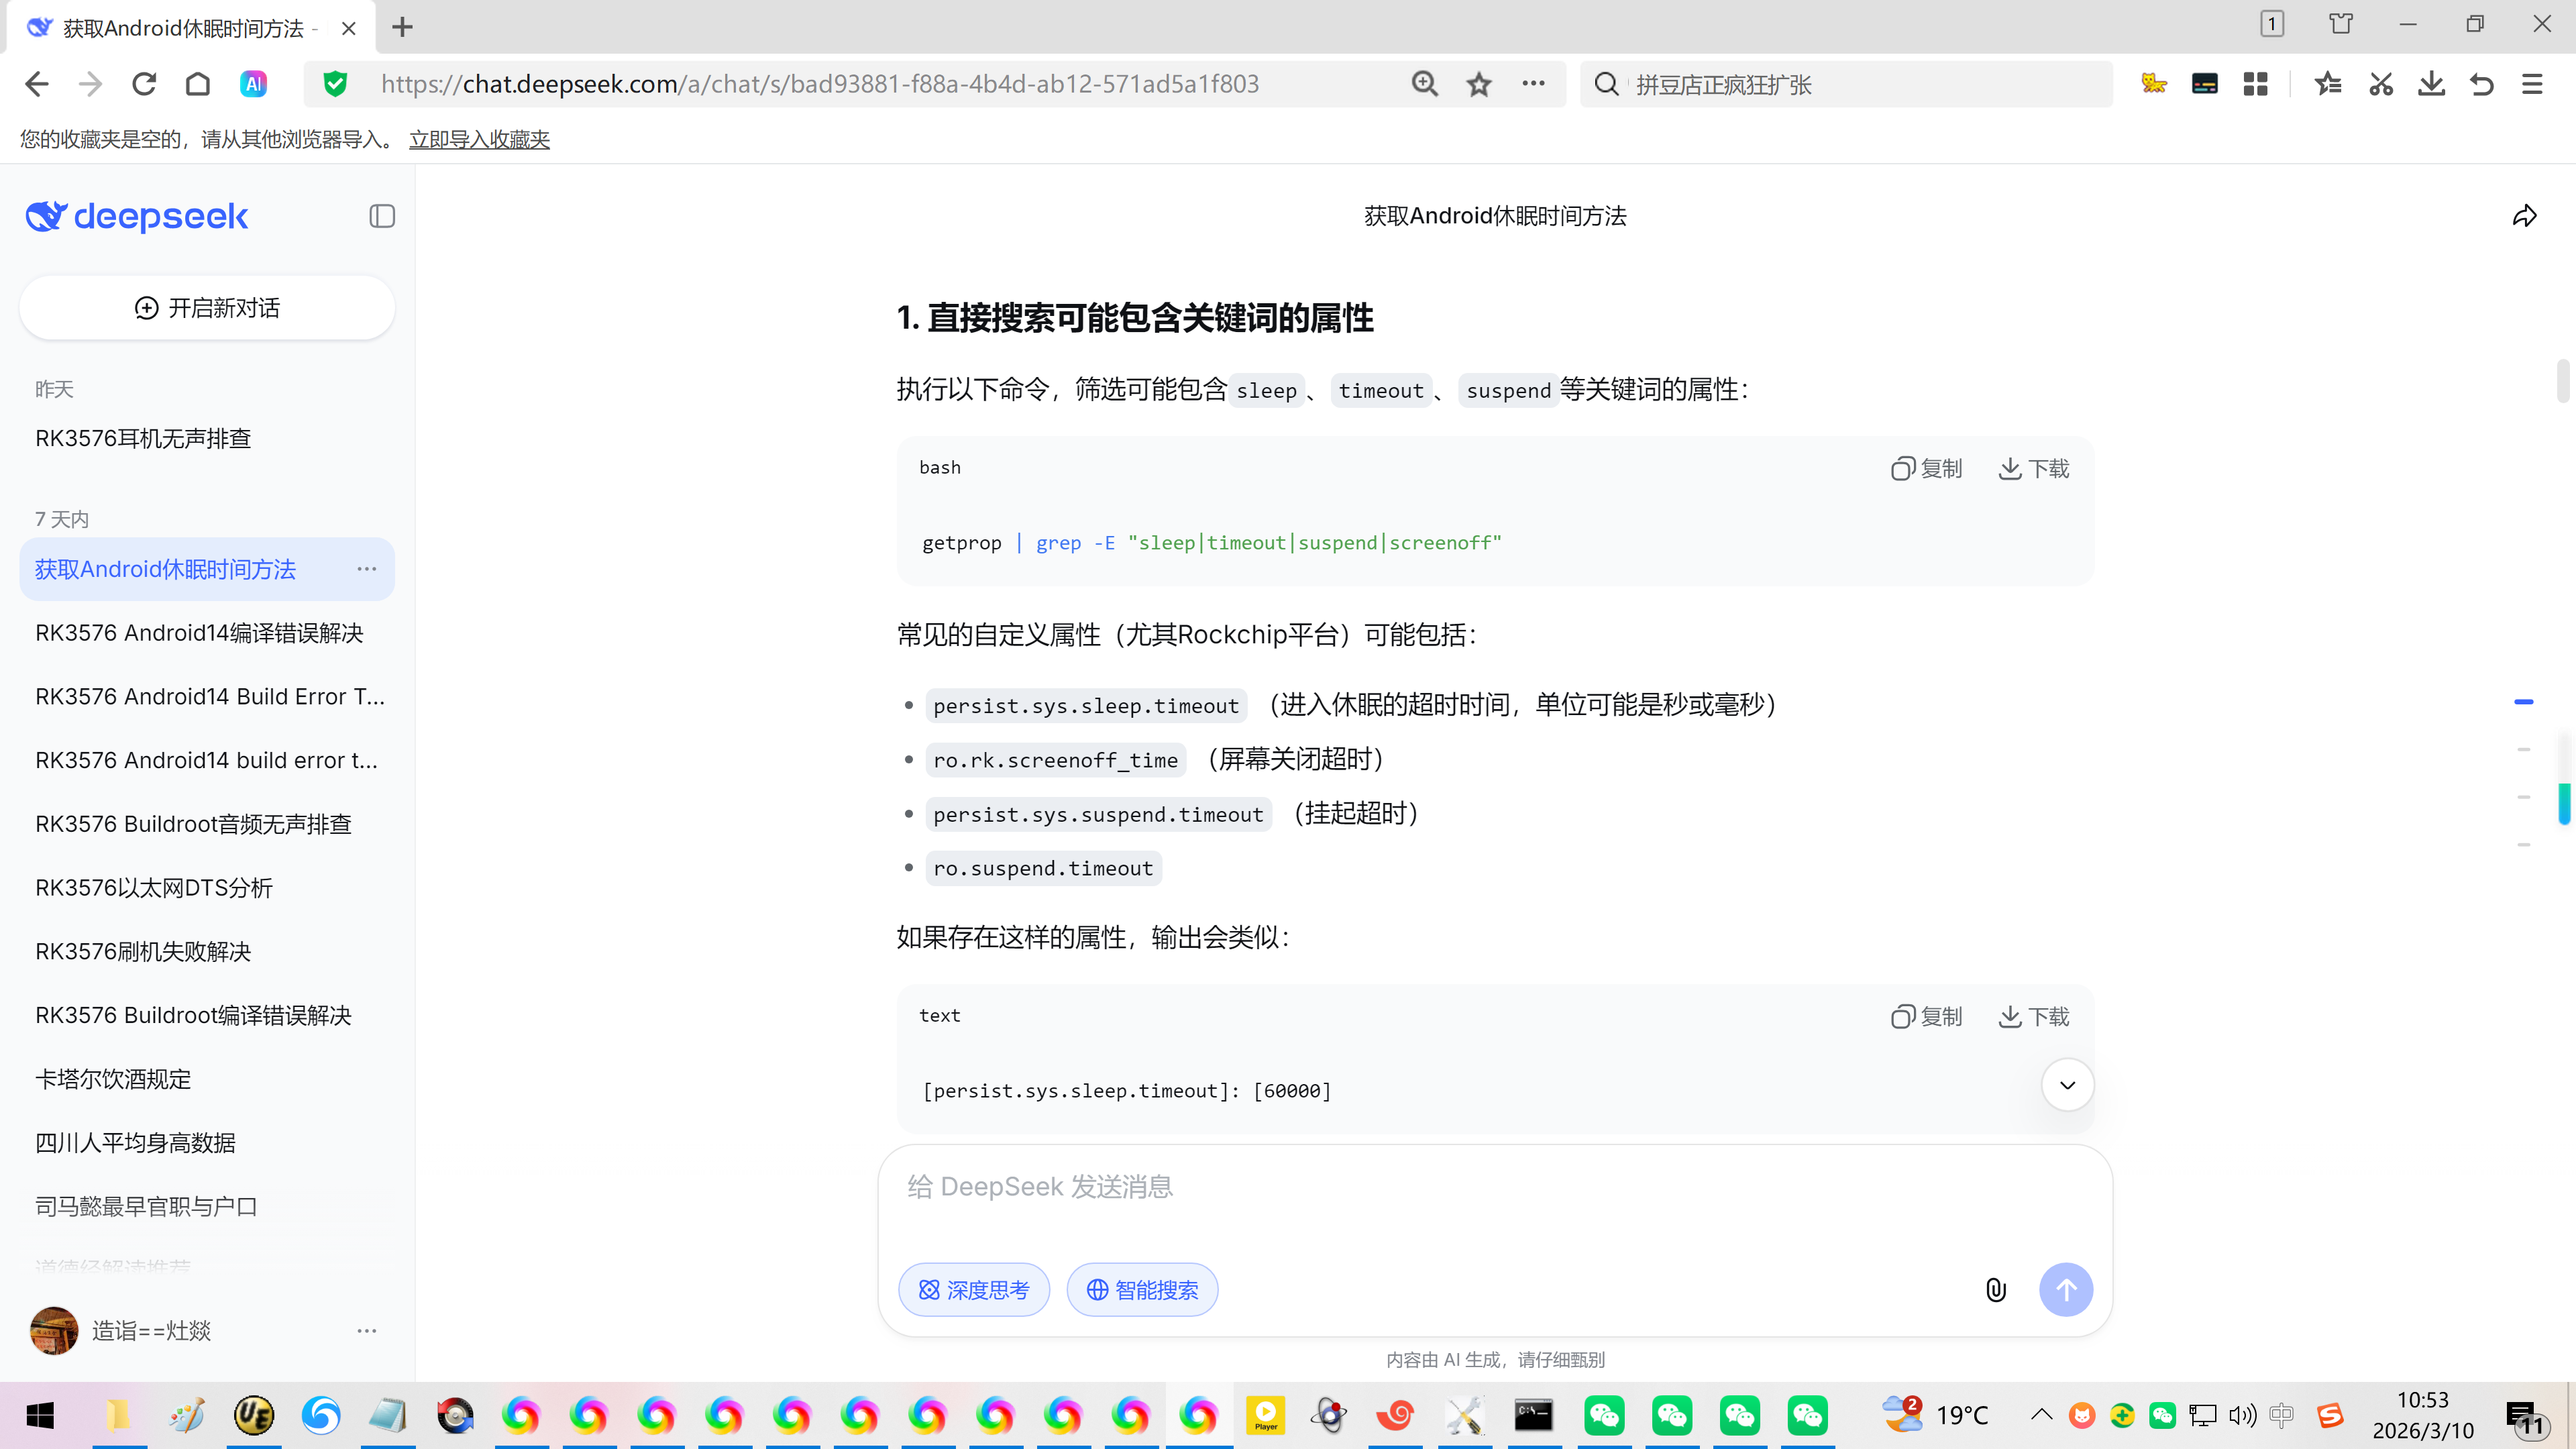
Task: Click the share conversation arrow icon
Action: click(2524, 216)
